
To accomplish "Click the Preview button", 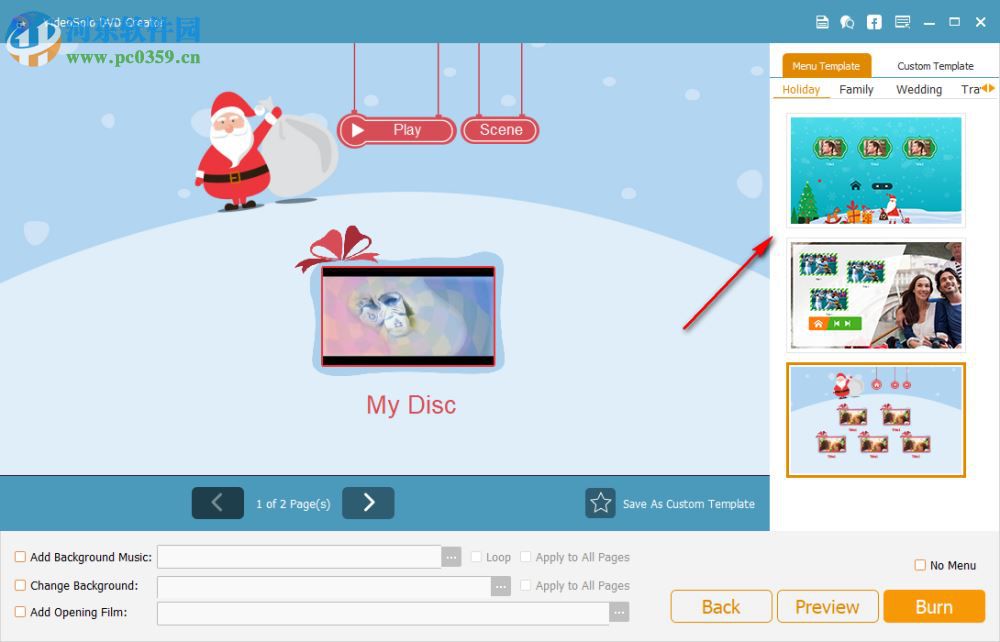I will coord(827,606).
